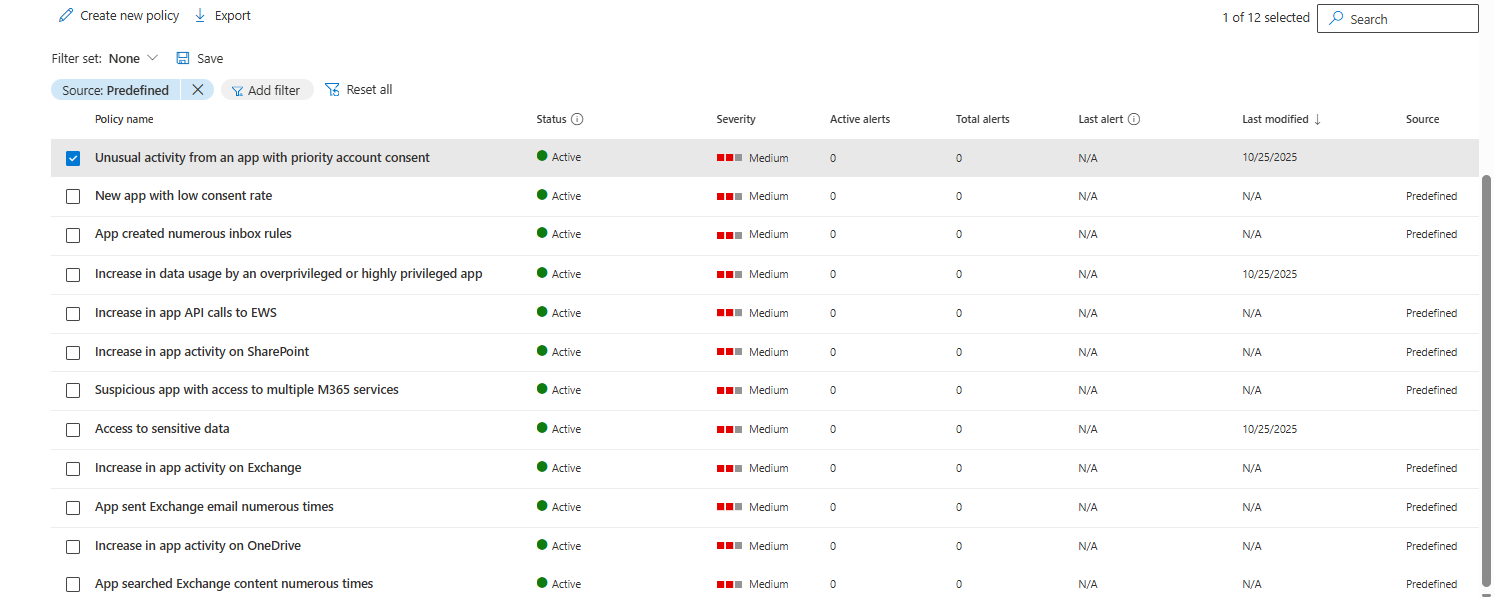Save the current filter set

point(199,58)
